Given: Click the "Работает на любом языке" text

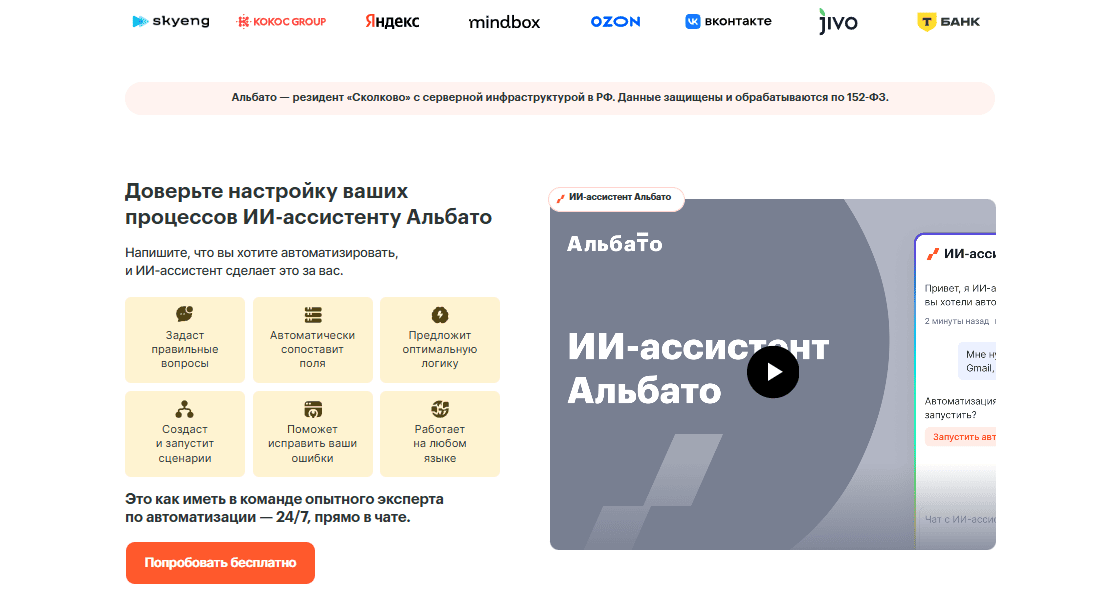Looking at the screenshot, I should pos(440,444).
